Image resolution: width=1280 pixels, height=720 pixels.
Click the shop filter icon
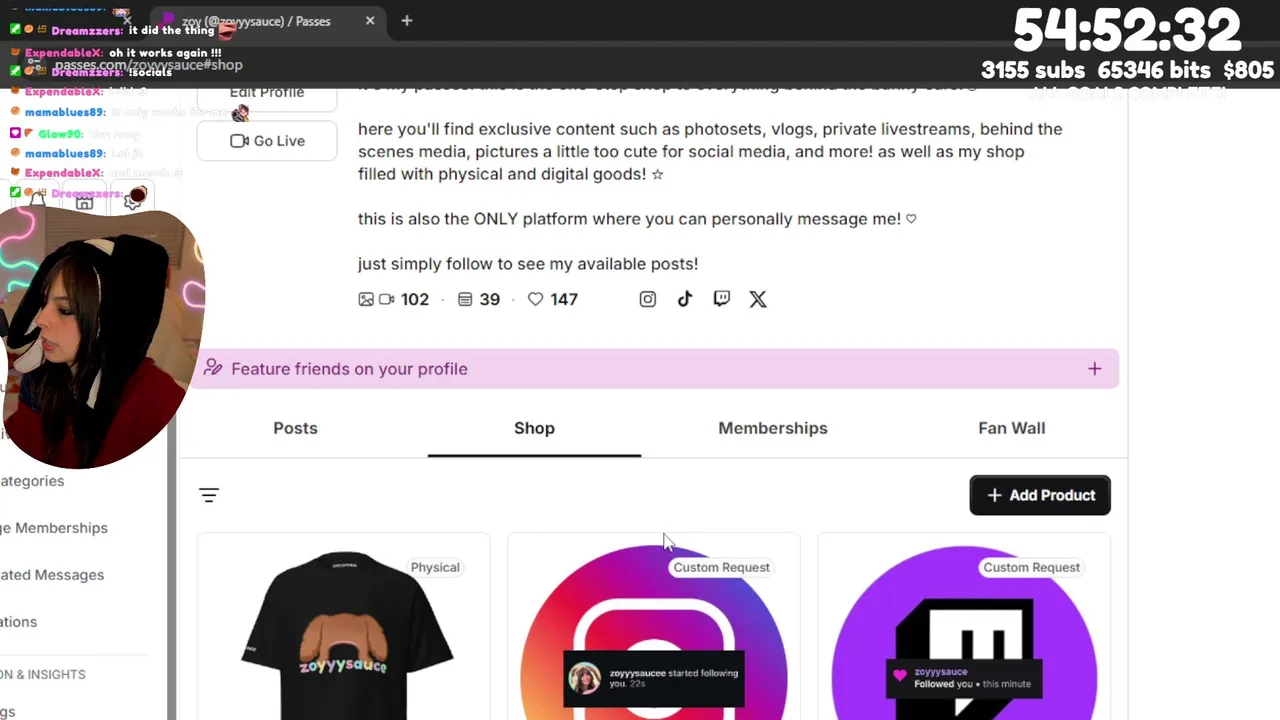tap(209, 495)
